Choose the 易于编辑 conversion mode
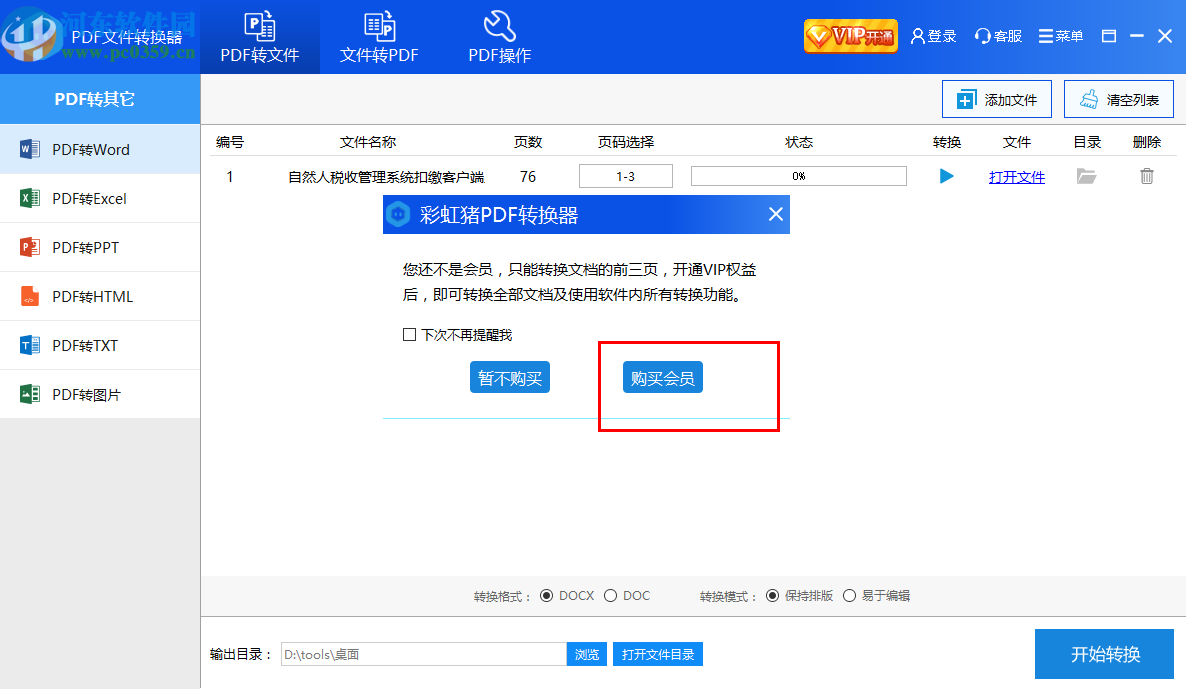Image resolution: width=1186 pixels, height=690 pixels. 849,596
